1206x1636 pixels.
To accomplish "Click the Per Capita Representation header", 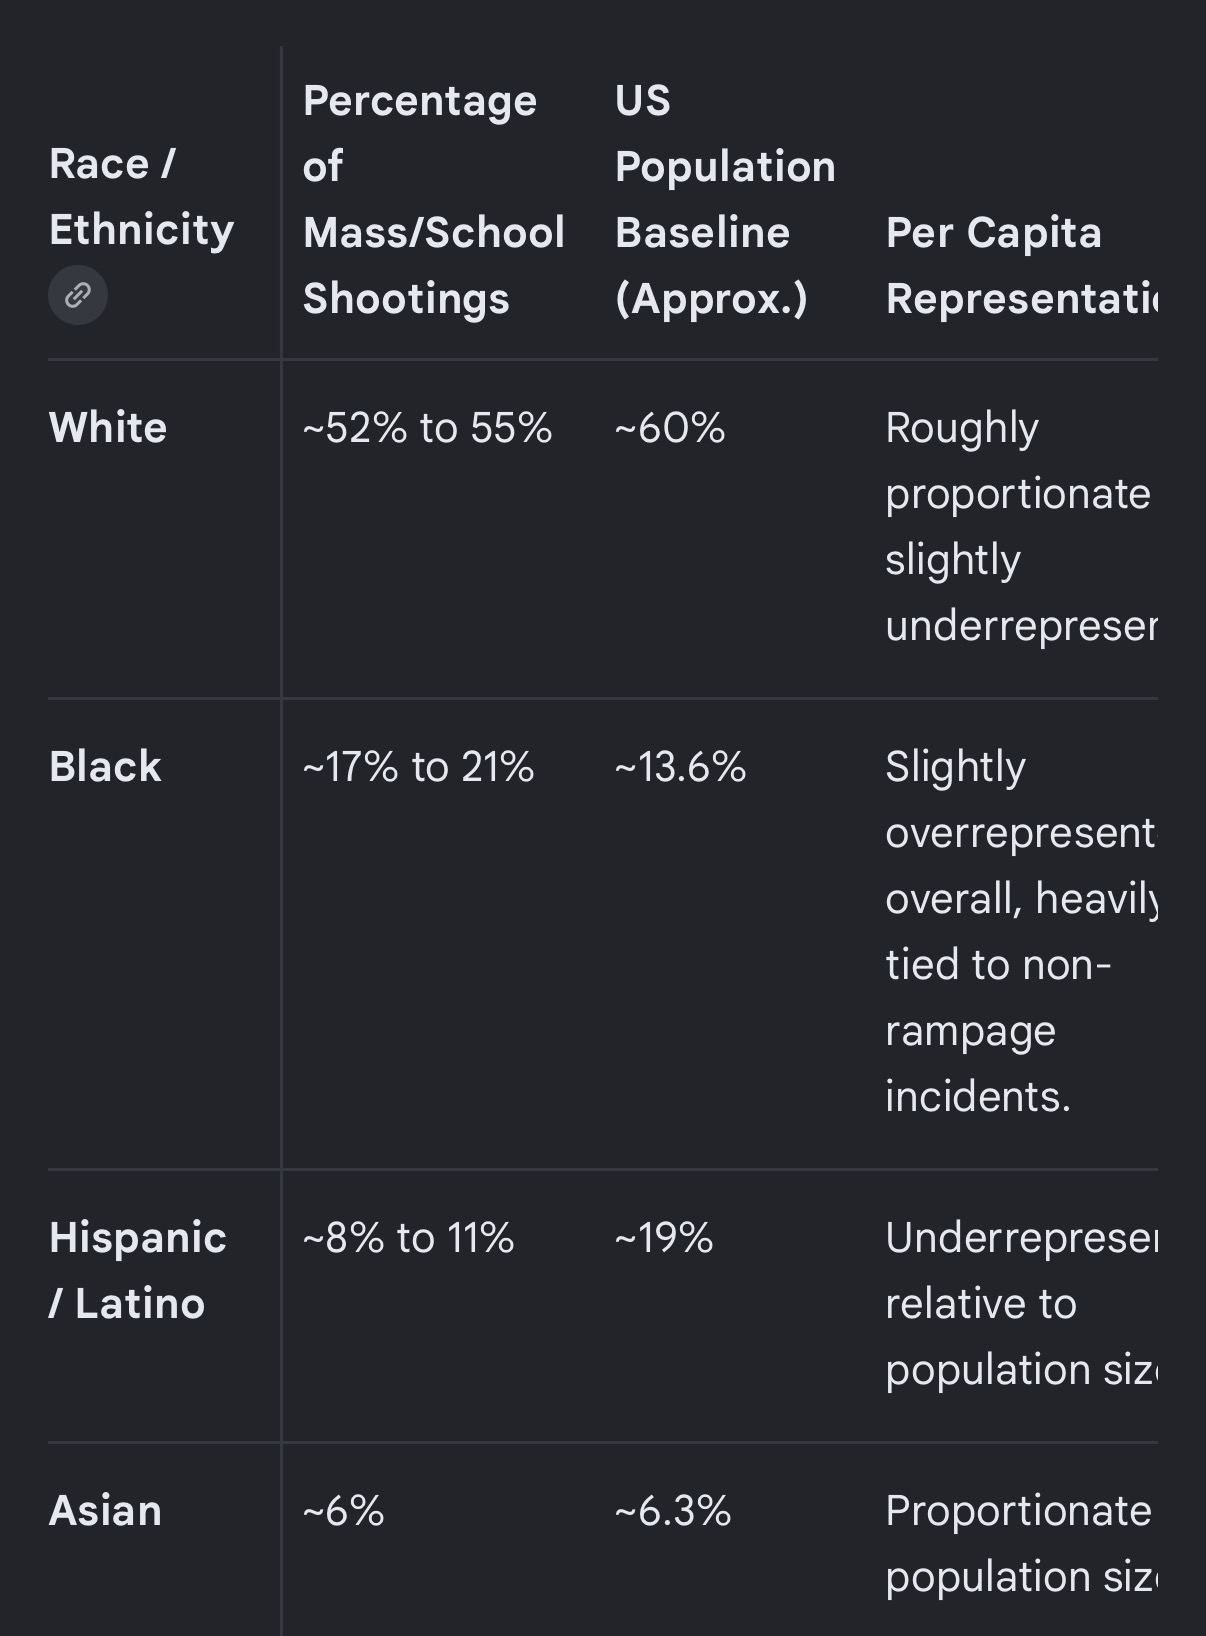I will click(1021, 265).
